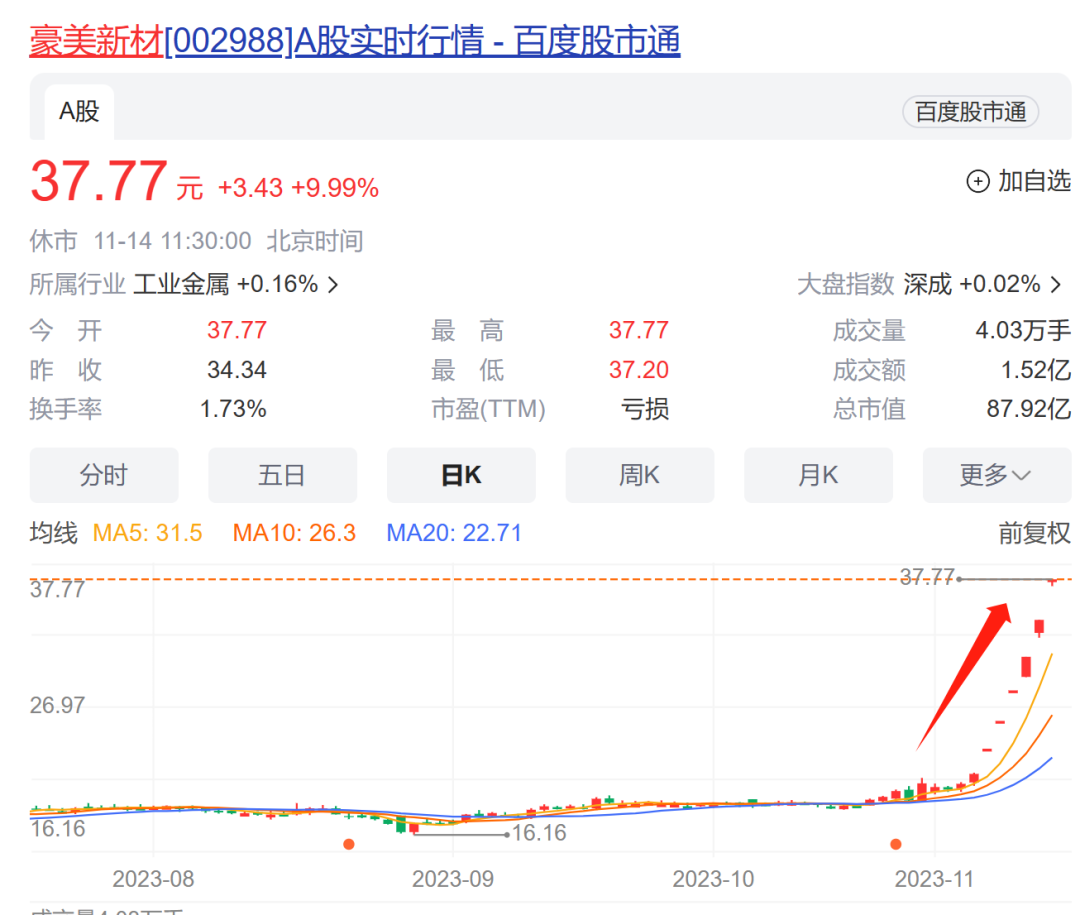The width and height of the screenshot is (1080, 915).
Task: Click the orange event dot before 2023-11
Action: pos(895,844)
